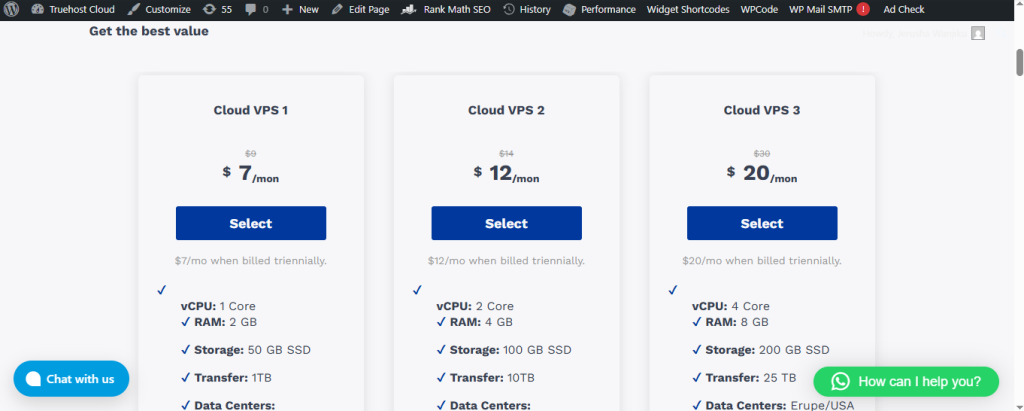Open comments with 0 pending

pyautogui.click(x=256, y=10)
